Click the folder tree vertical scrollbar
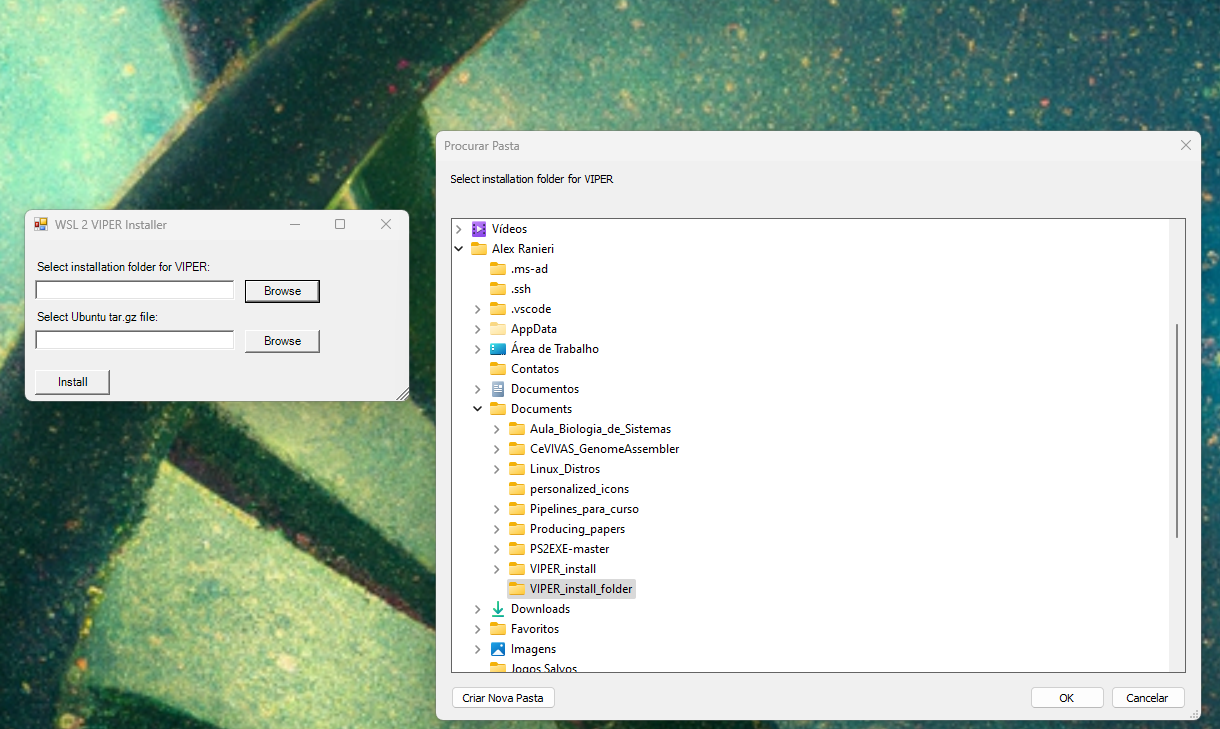The image size is (1220, 729). point(1177,430)
